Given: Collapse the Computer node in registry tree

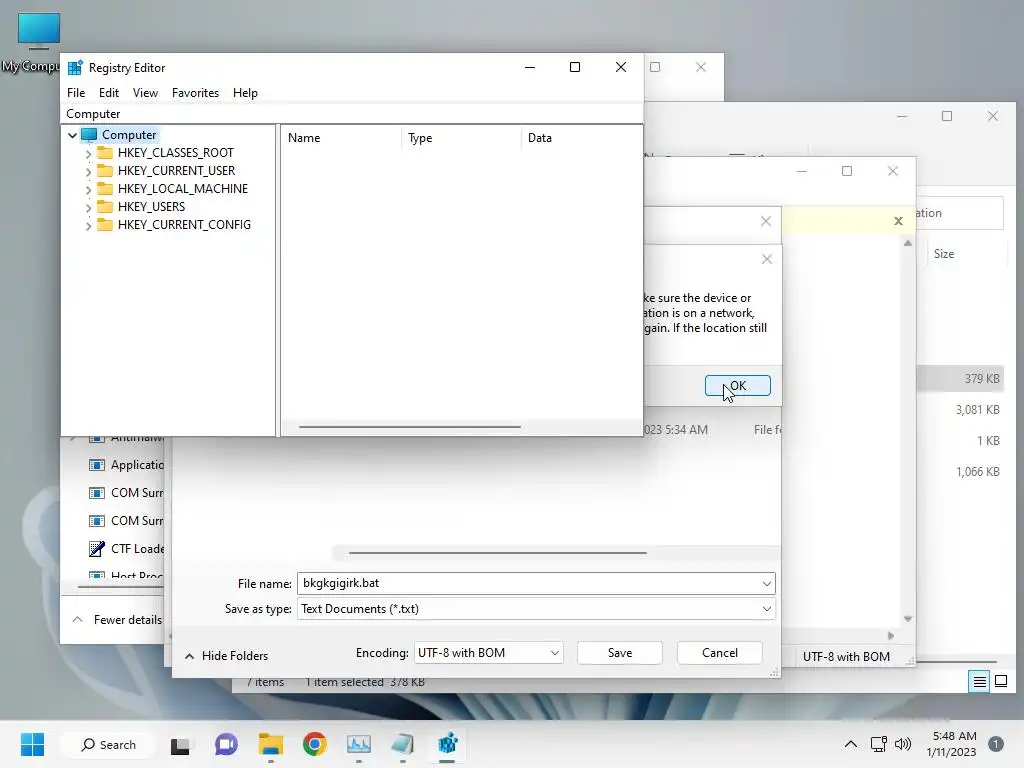Looking at the screenshot, I should pyautogui.click(x=72, y=135).
